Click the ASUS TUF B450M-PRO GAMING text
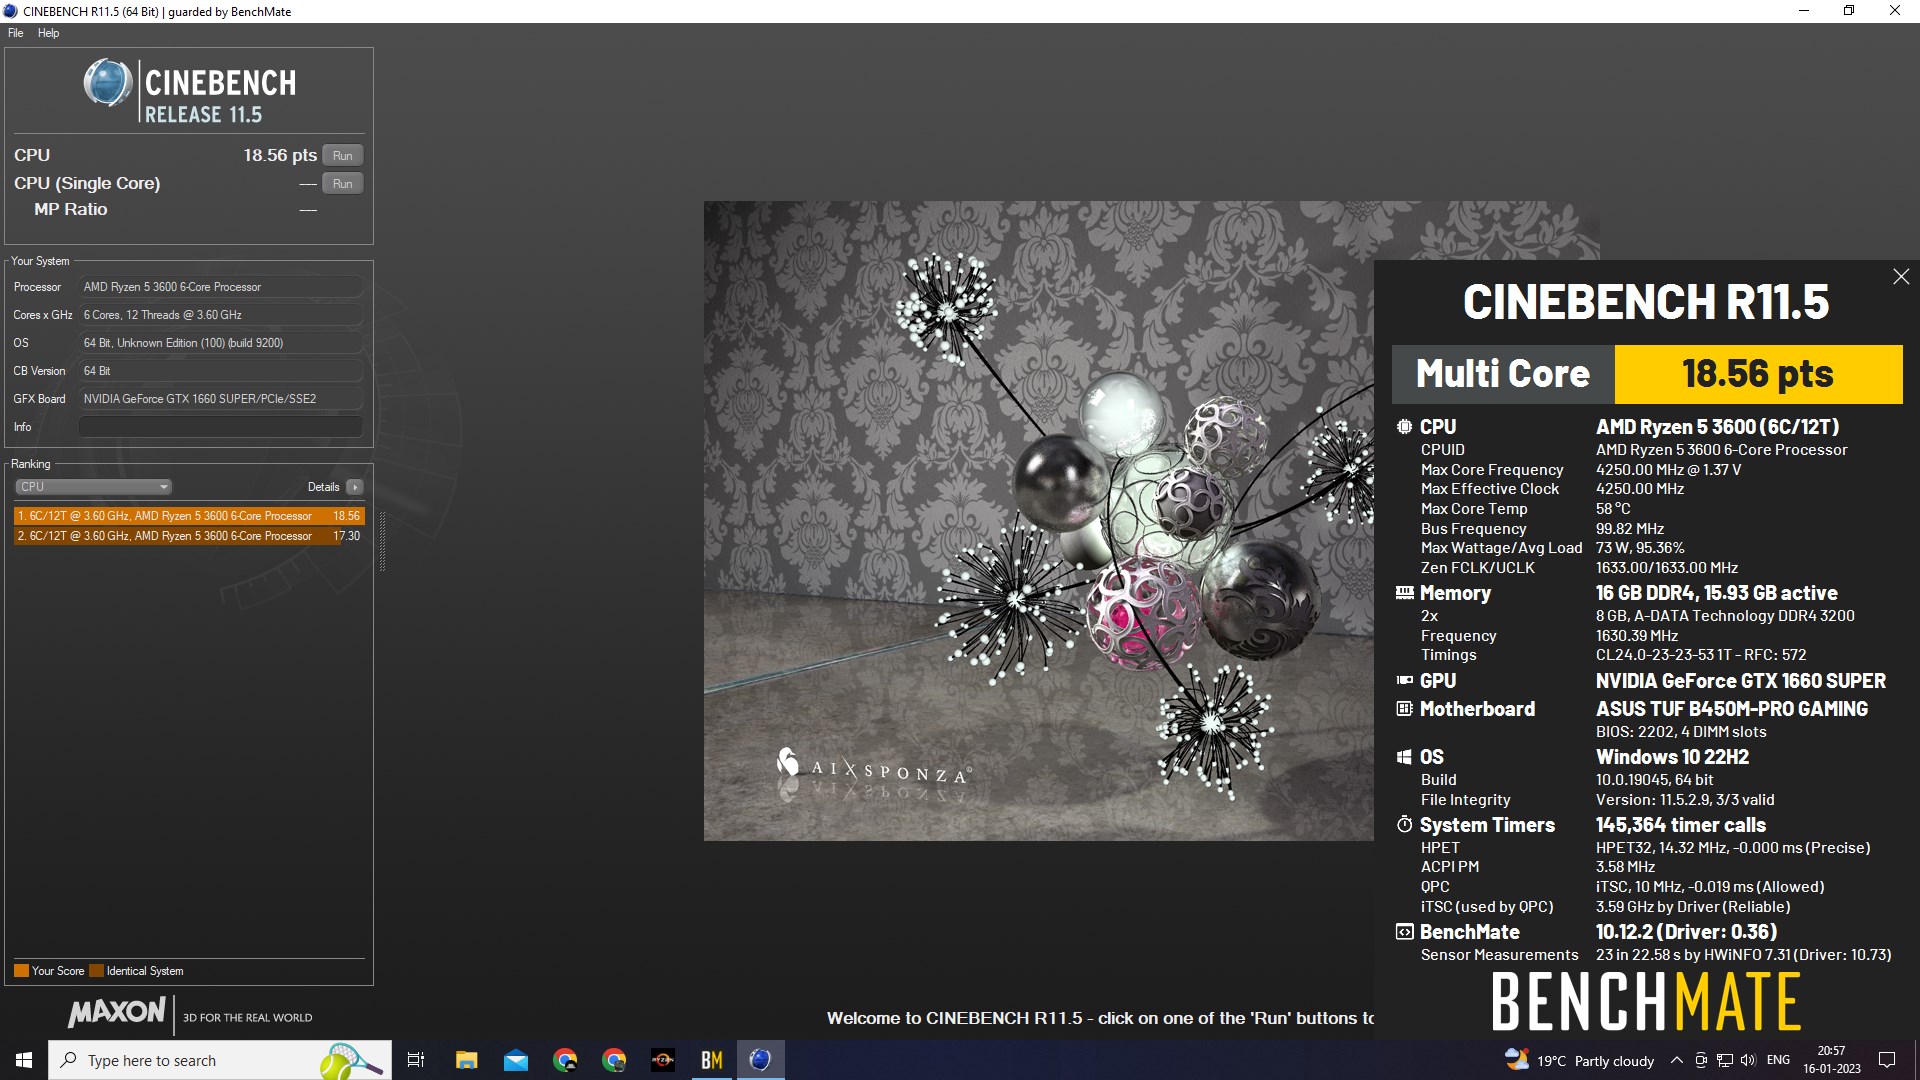Viewport: 1920px width, 1080px height. click(x=1732, y=709)
